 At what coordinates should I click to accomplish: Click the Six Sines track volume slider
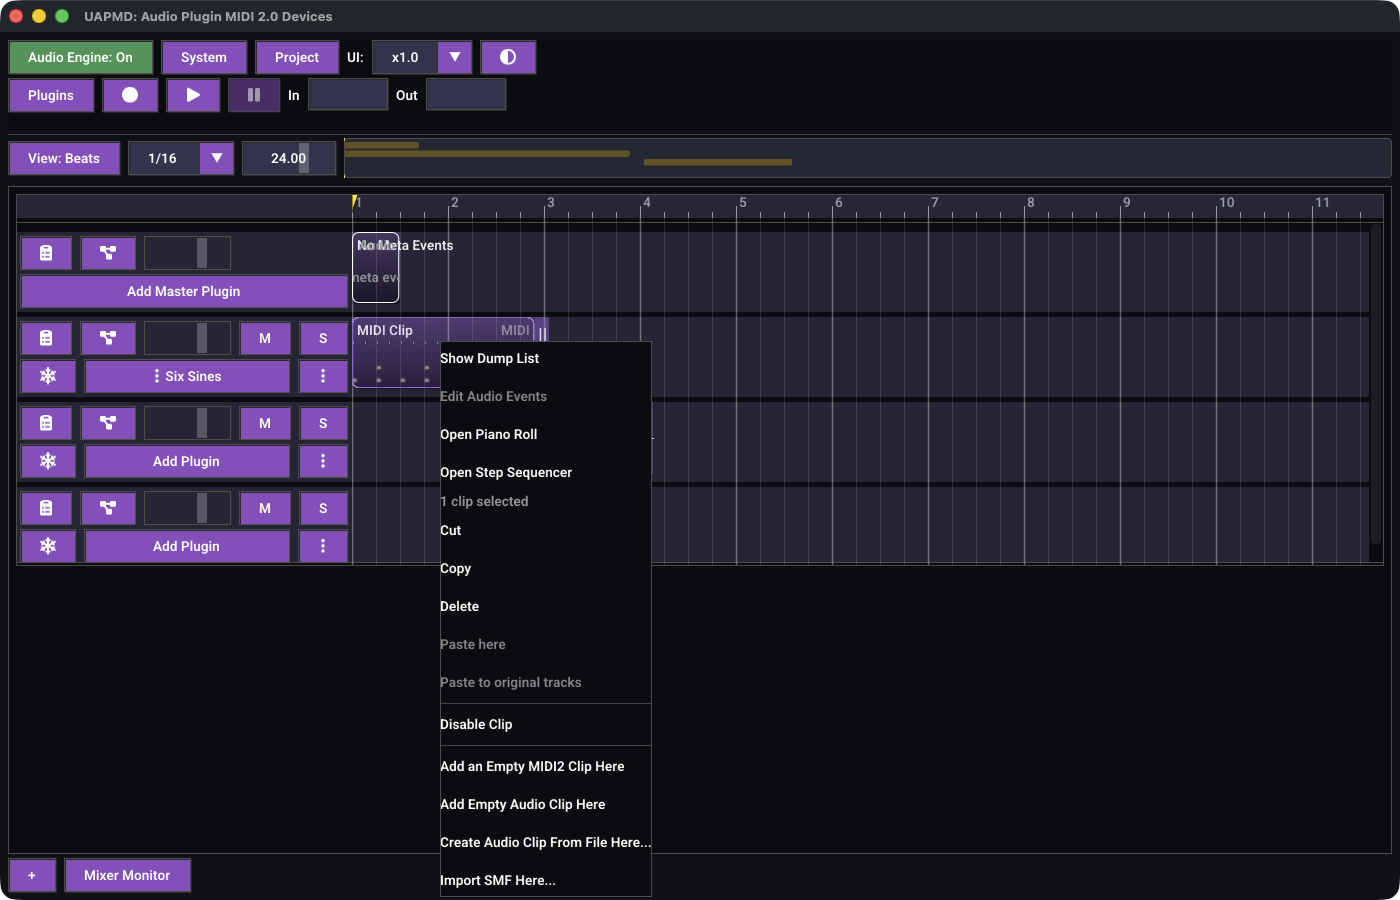187,338
